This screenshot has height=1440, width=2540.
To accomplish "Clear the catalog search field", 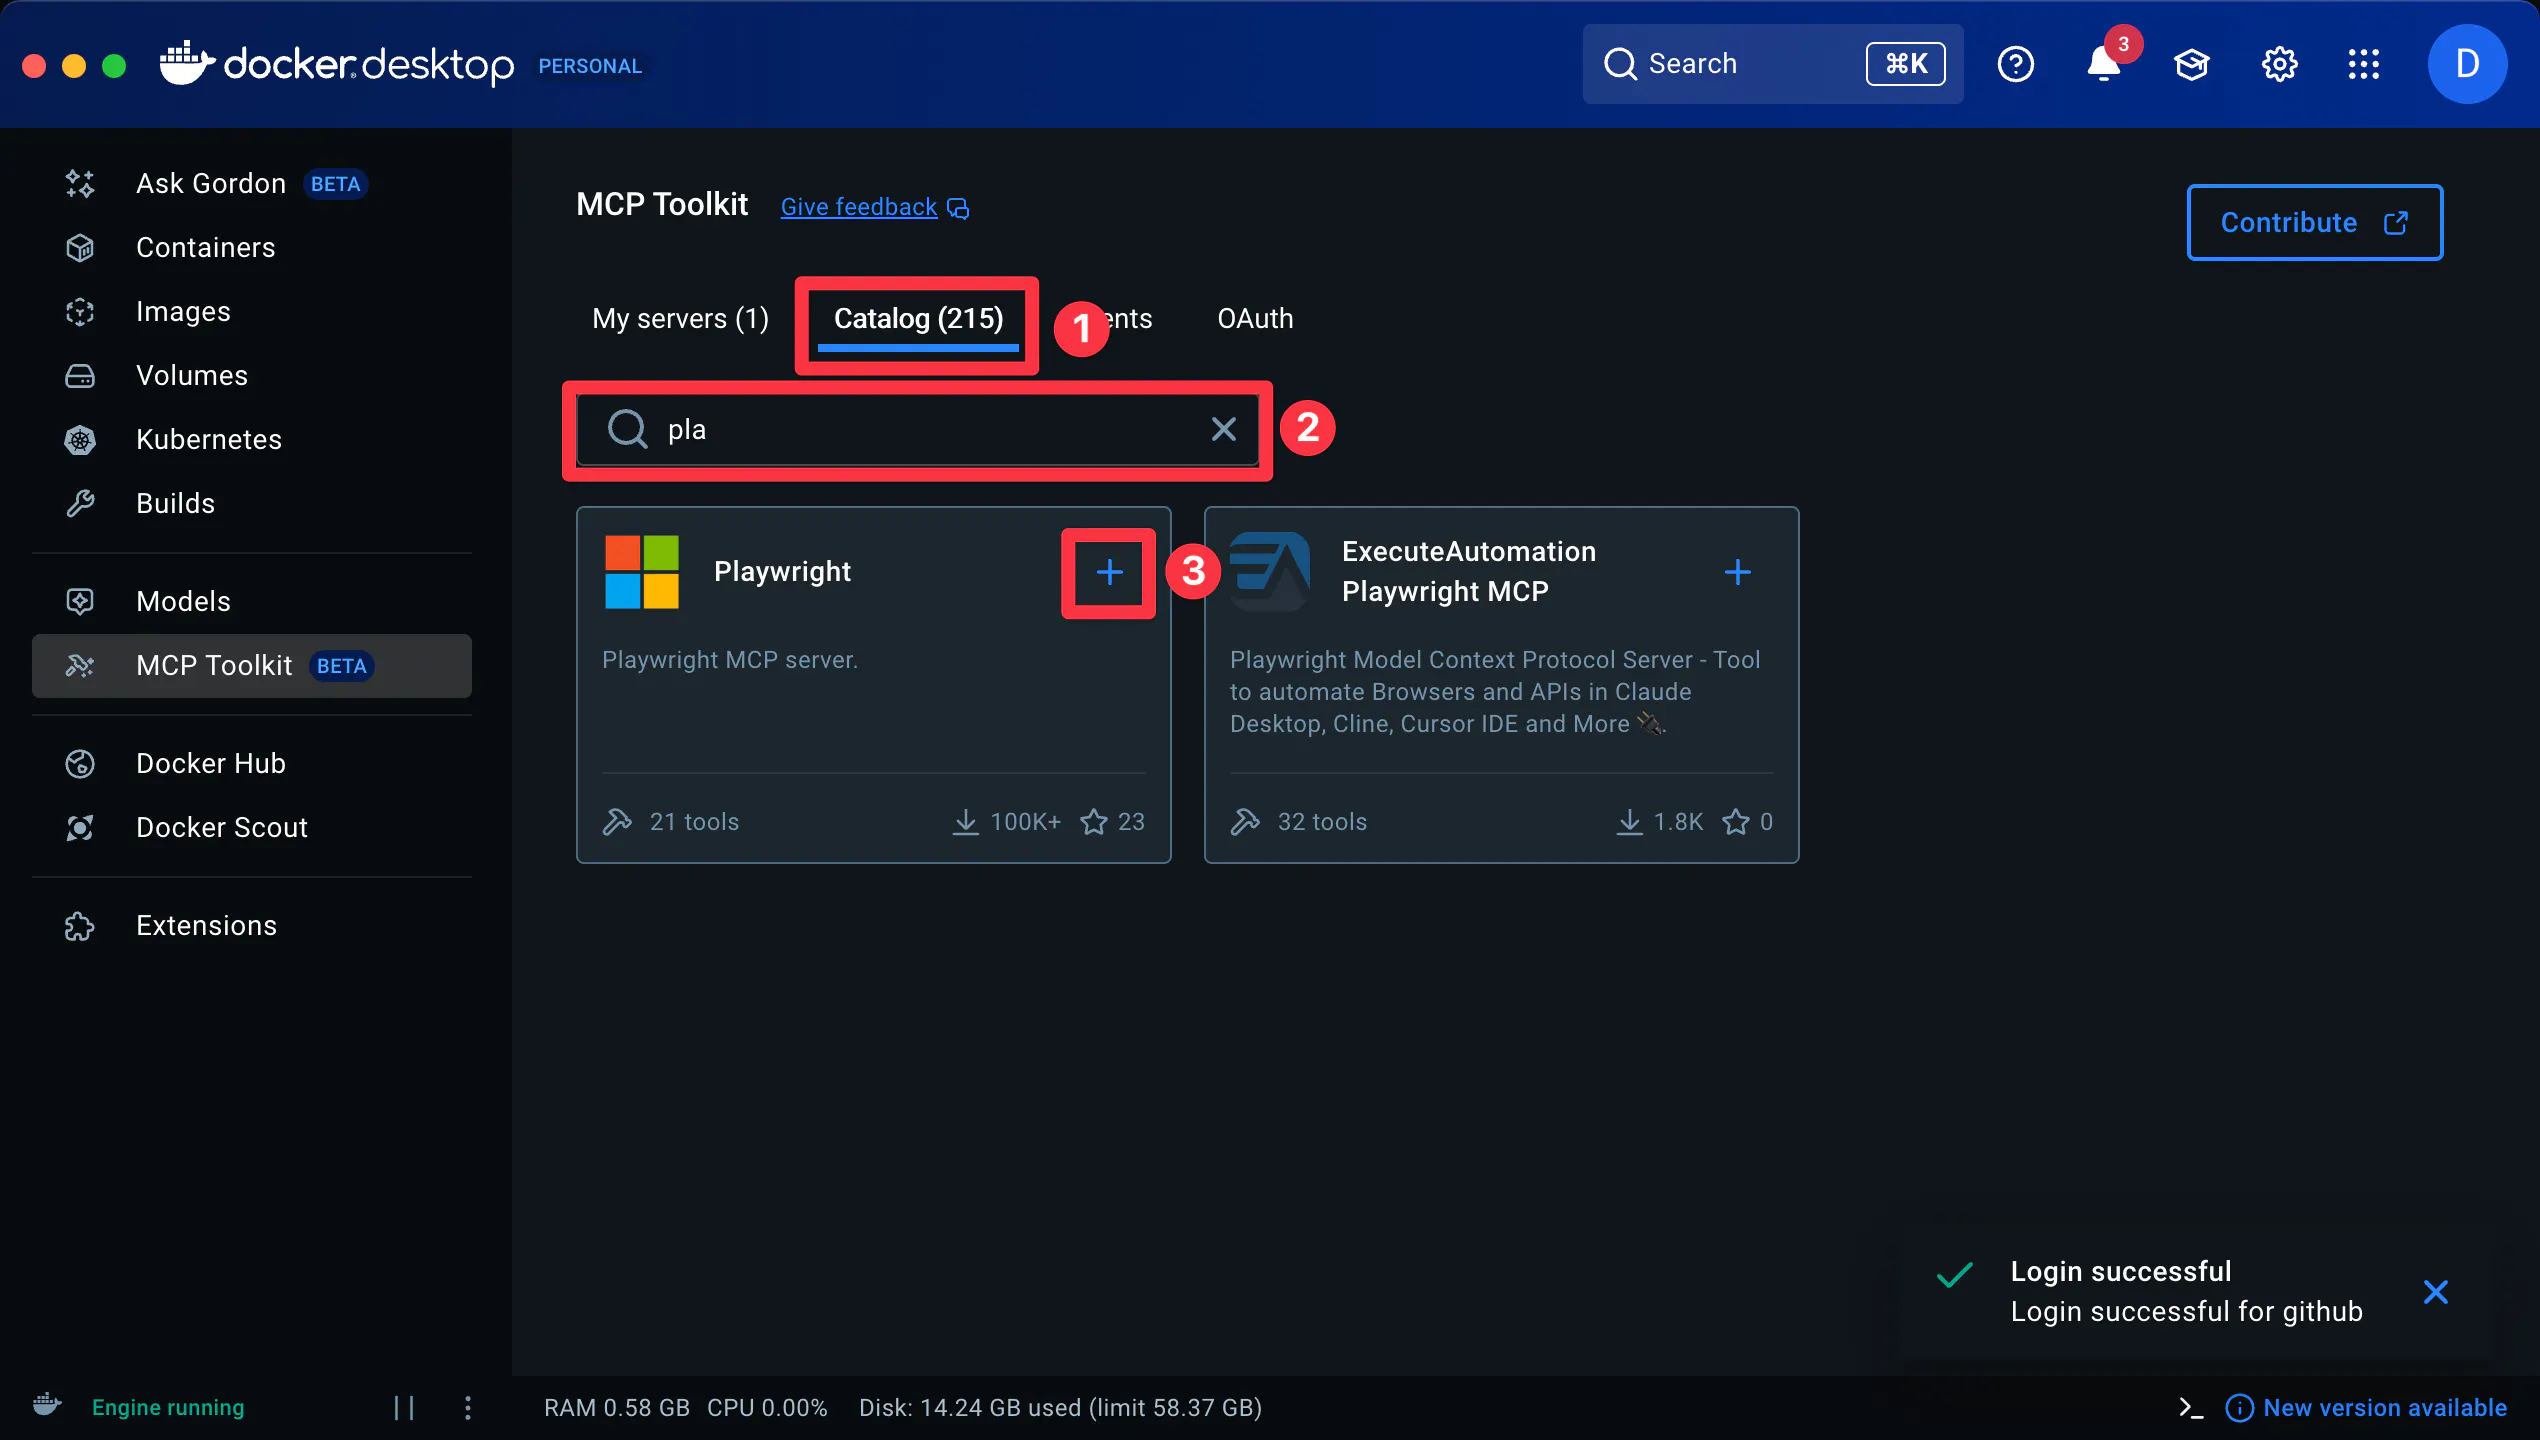I will 1224,430.
